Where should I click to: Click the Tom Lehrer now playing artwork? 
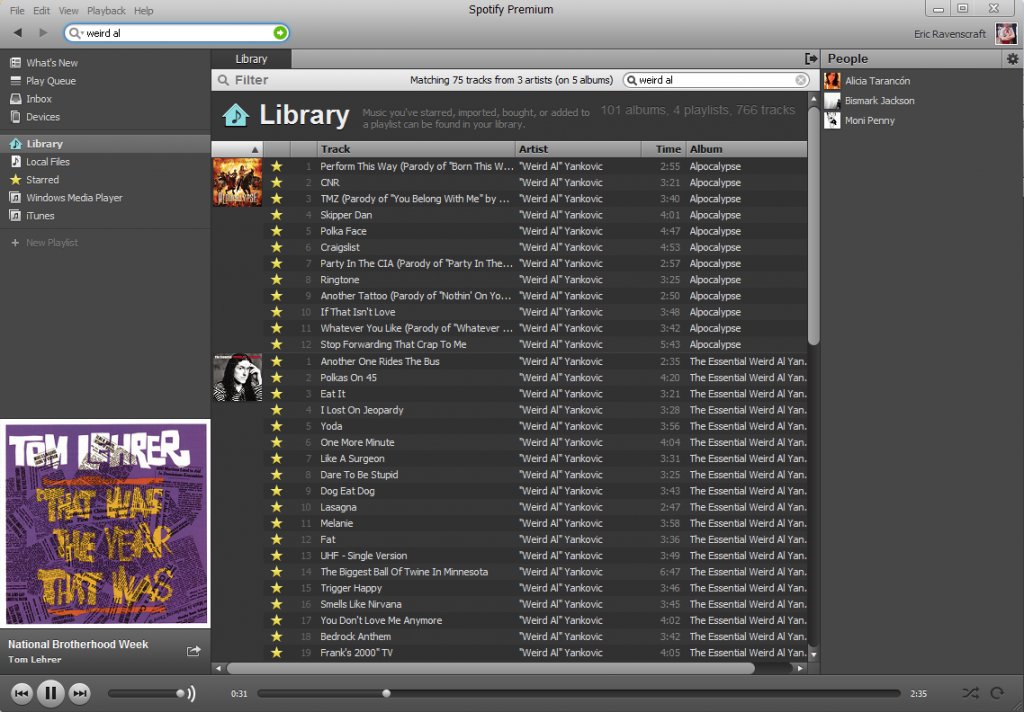click(x=105, y=523)
